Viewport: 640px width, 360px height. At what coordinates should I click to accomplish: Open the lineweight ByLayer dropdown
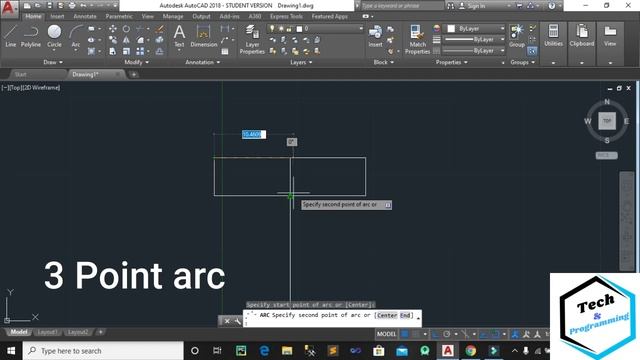[473, 40]
